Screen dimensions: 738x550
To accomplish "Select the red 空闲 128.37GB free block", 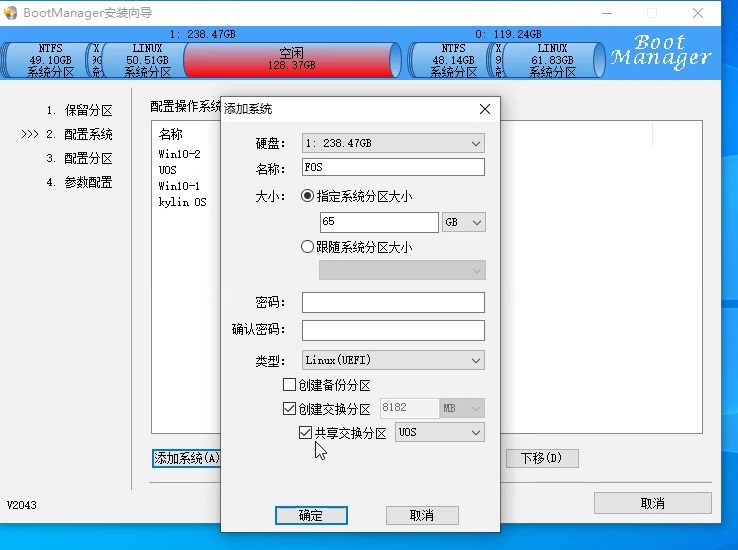I will coord(291,60).
